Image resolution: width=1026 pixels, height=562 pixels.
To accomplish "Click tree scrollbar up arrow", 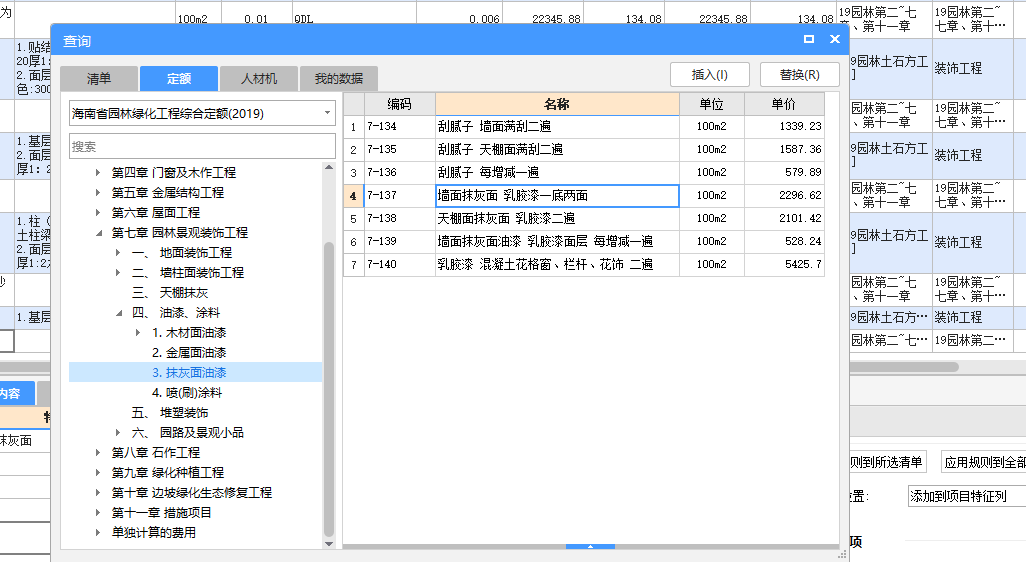I will pos(328,167).
